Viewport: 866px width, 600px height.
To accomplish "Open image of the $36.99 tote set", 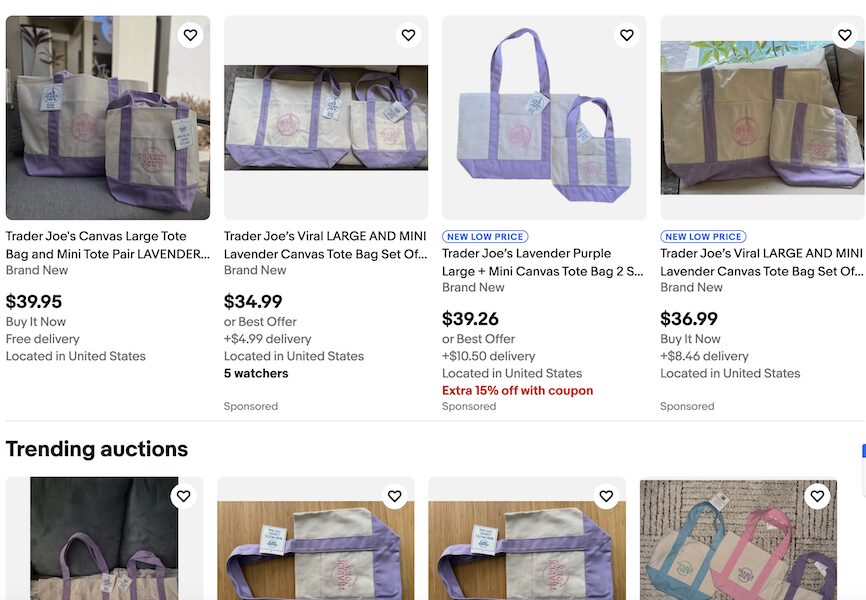I will 762,118.
